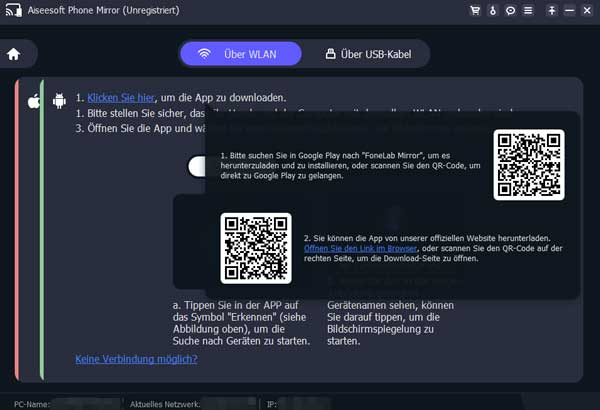Click the register key icon
Image resolution: width=600 pixels, height=410 pixels.
coord(493,11)
